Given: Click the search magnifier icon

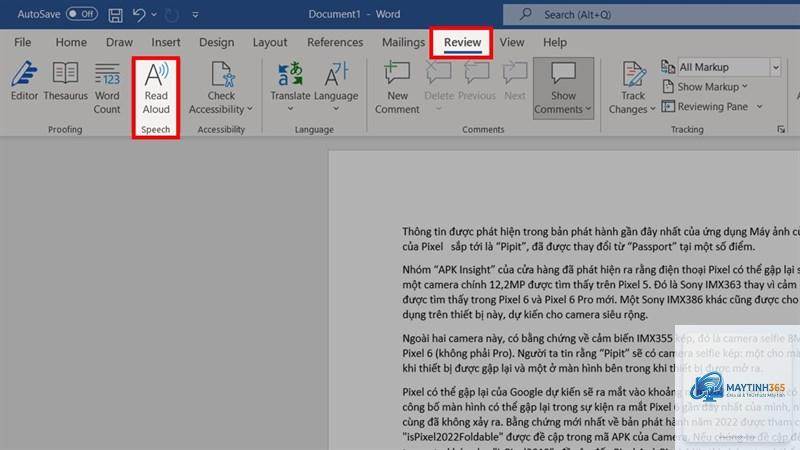Looking at the screenshot, I should coord(526,14).
